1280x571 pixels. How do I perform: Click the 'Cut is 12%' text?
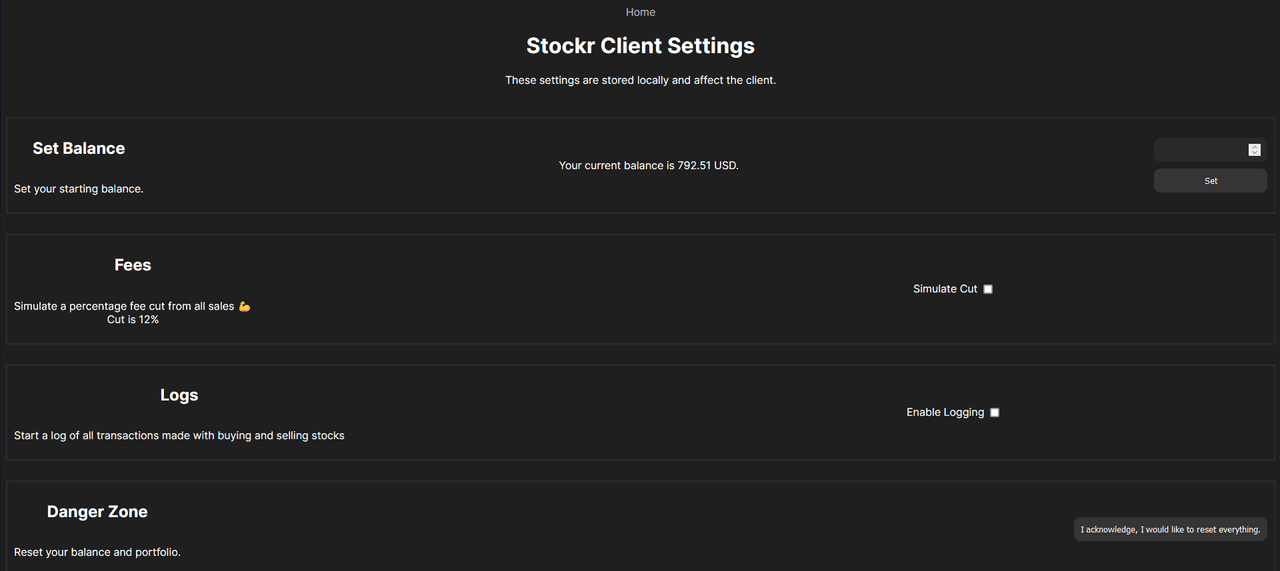point(133,320)
